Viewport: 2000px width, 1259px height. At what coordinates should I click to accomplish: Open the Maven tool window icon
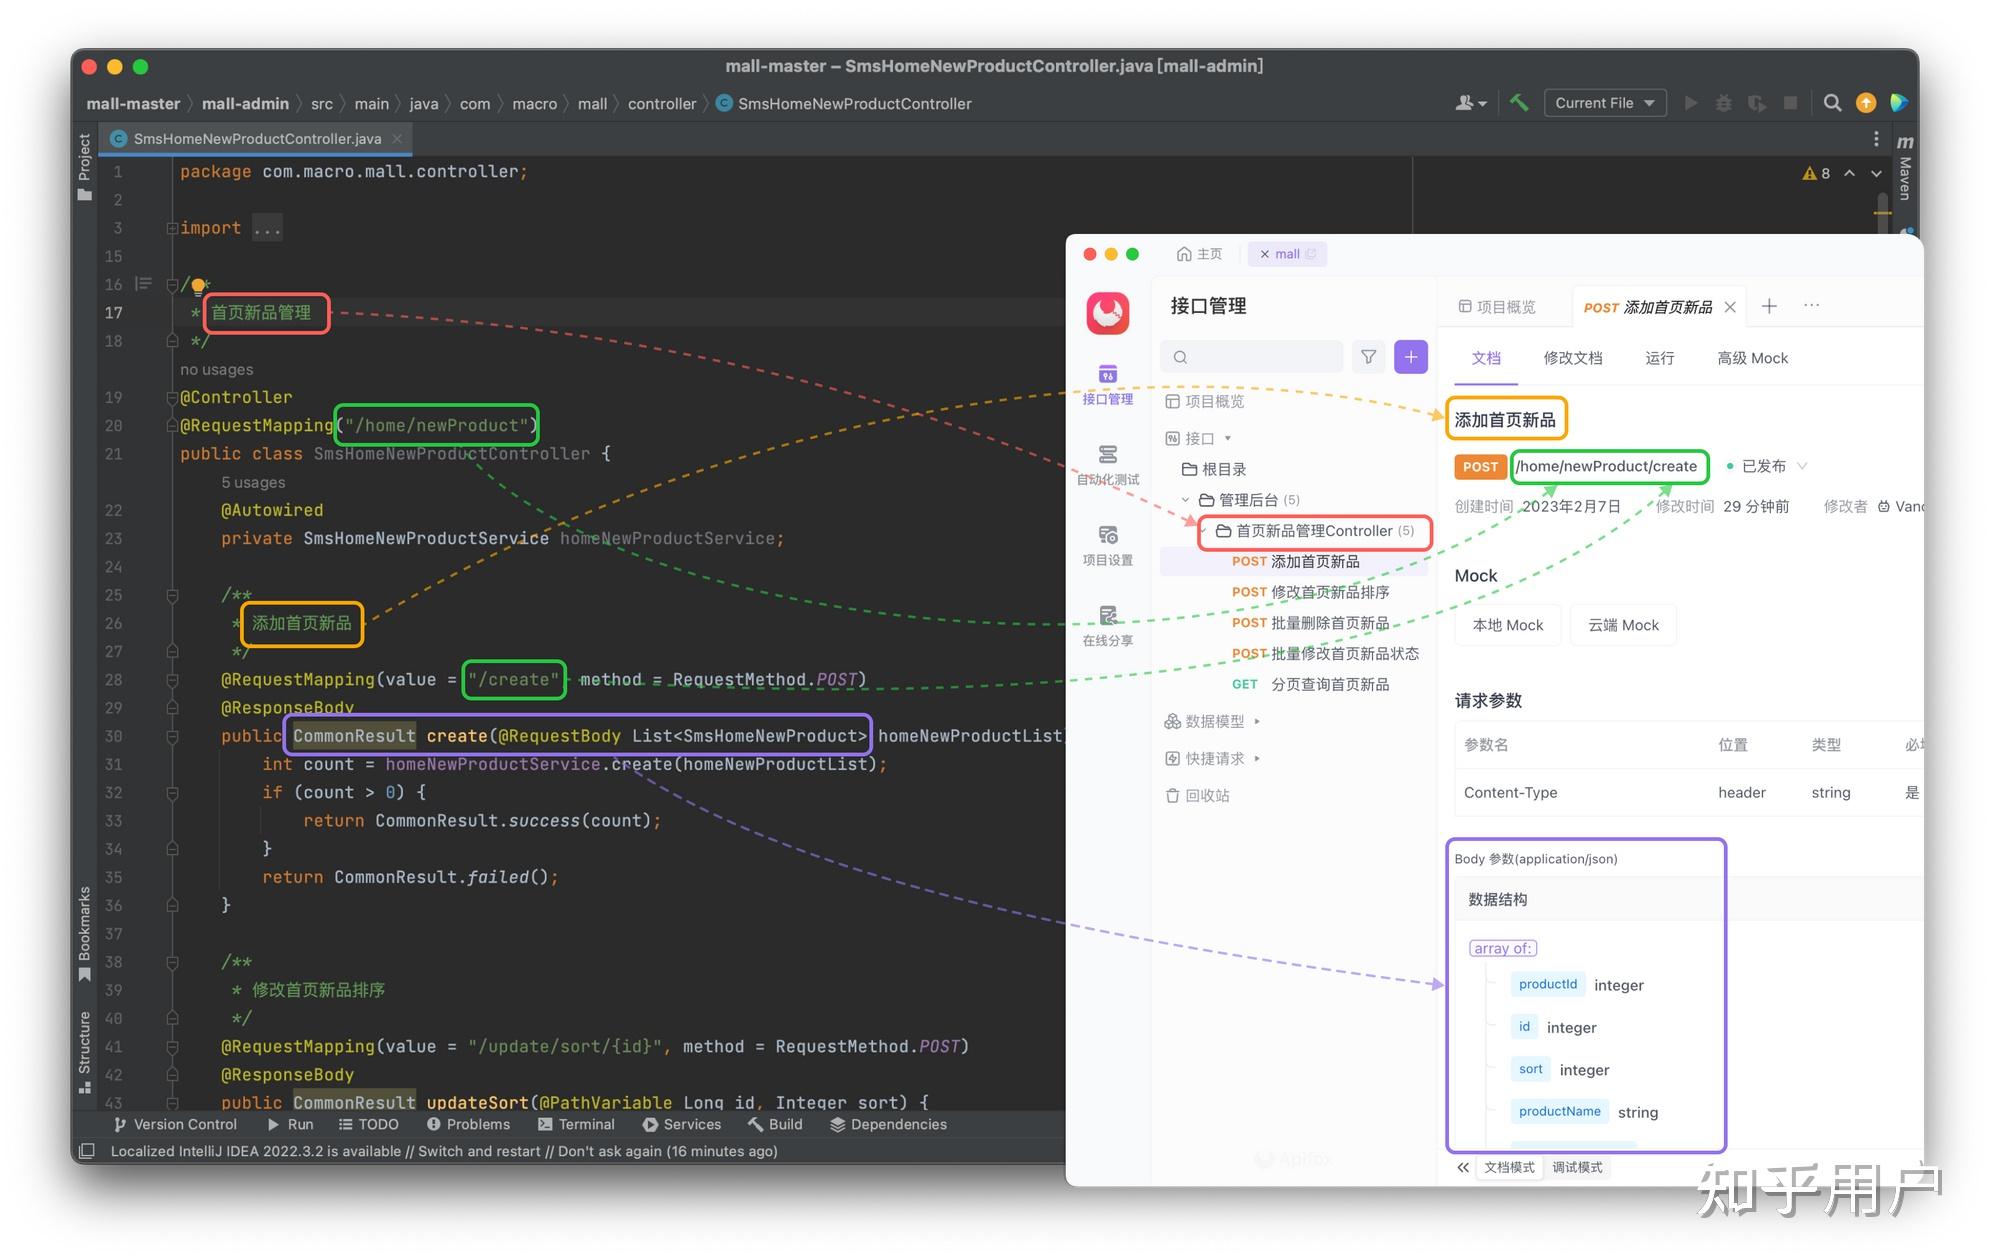[x=1905, y=166]
